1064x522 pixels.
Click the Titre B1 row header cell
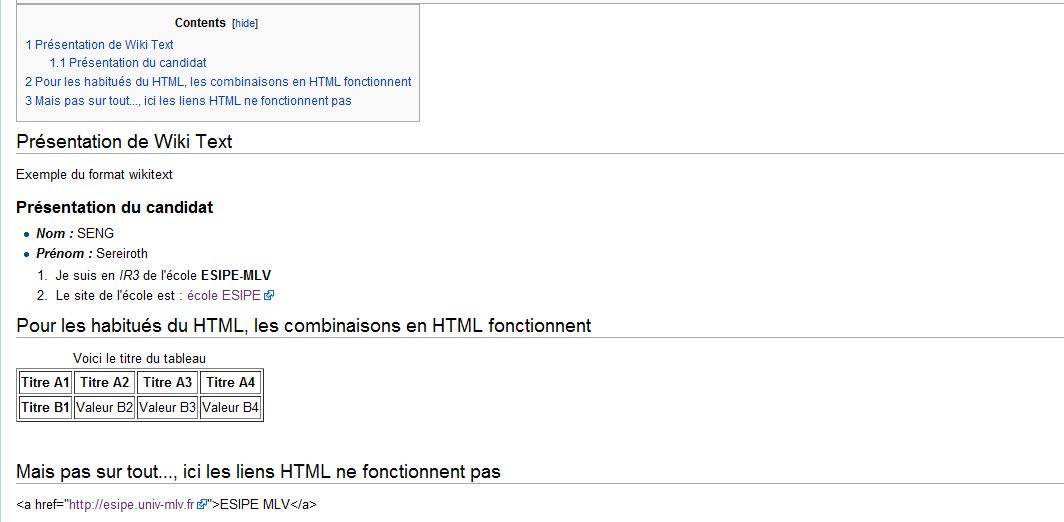[45, 408]
